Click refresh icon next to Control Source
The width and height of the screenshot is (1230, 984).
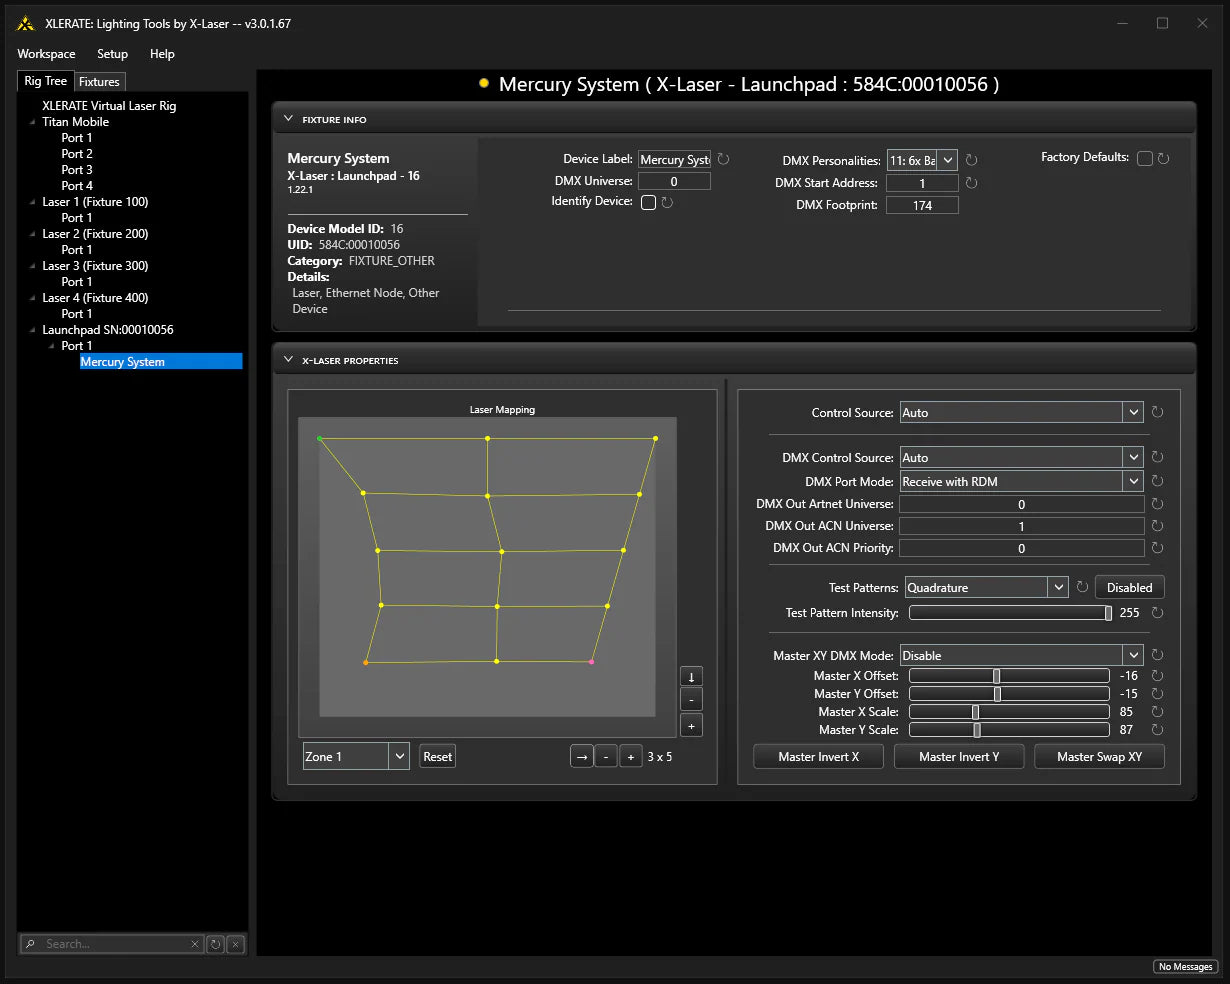click(1157, 412)
